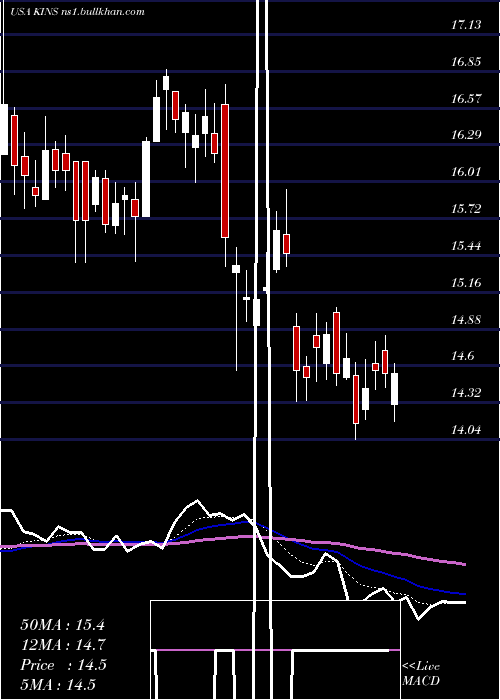Click the '5MA : 14.5' readout
Viewport: 500px width, 700px height.
(58, 685)
